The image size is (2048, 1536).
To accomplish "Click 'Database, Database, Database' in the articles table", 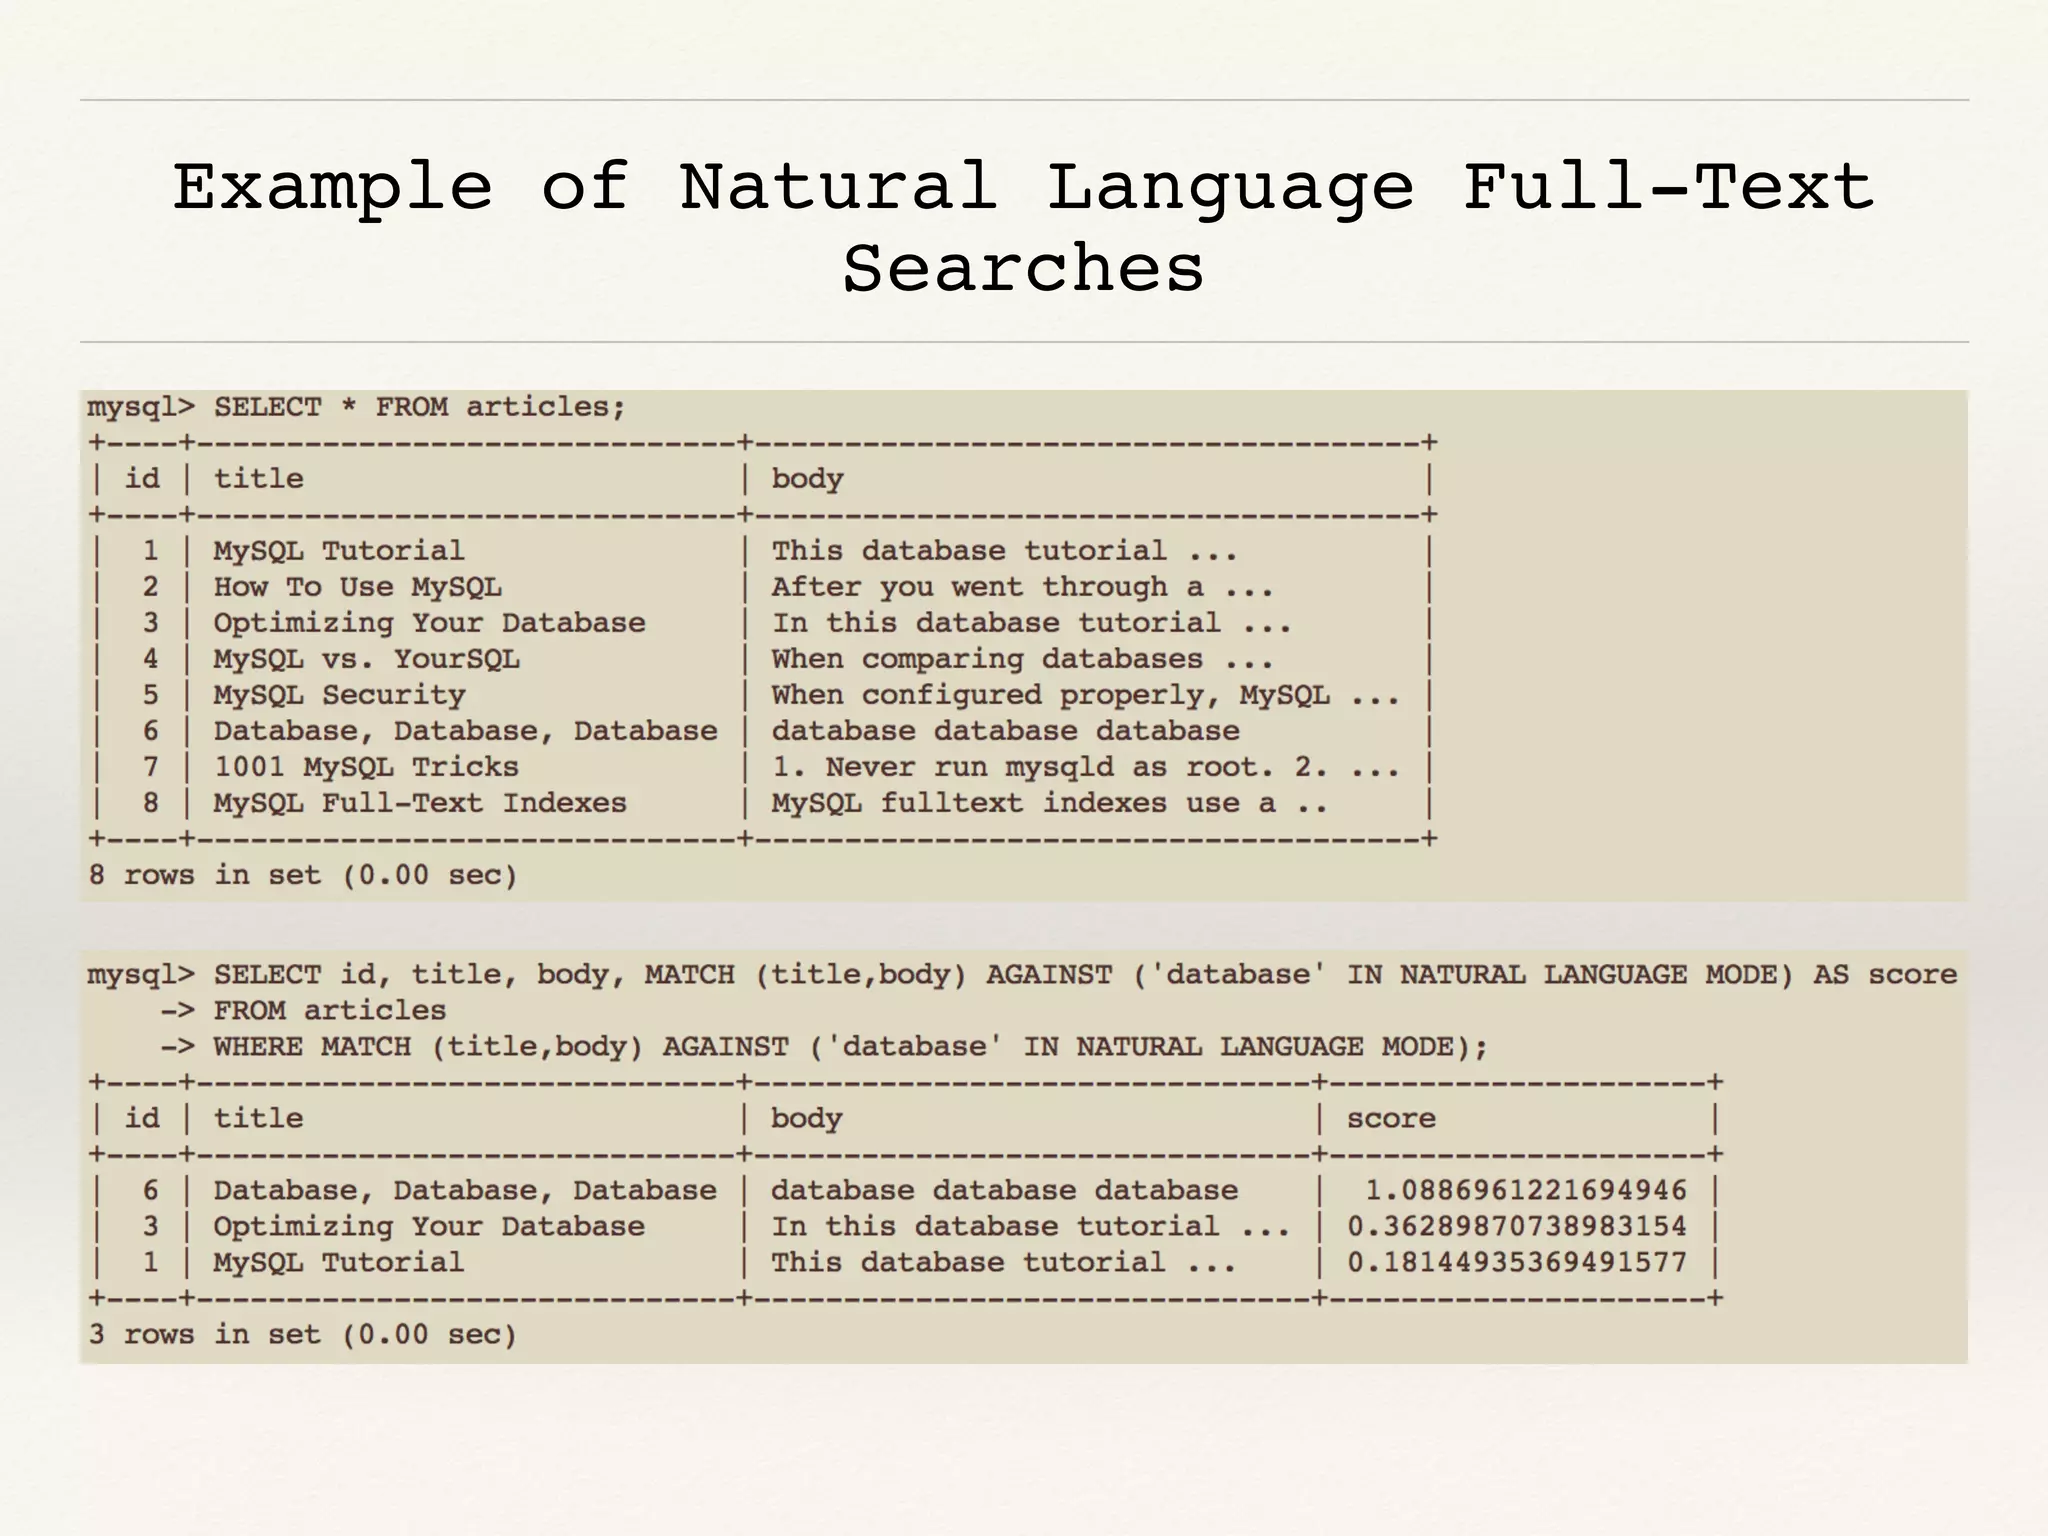I will 465,731.
